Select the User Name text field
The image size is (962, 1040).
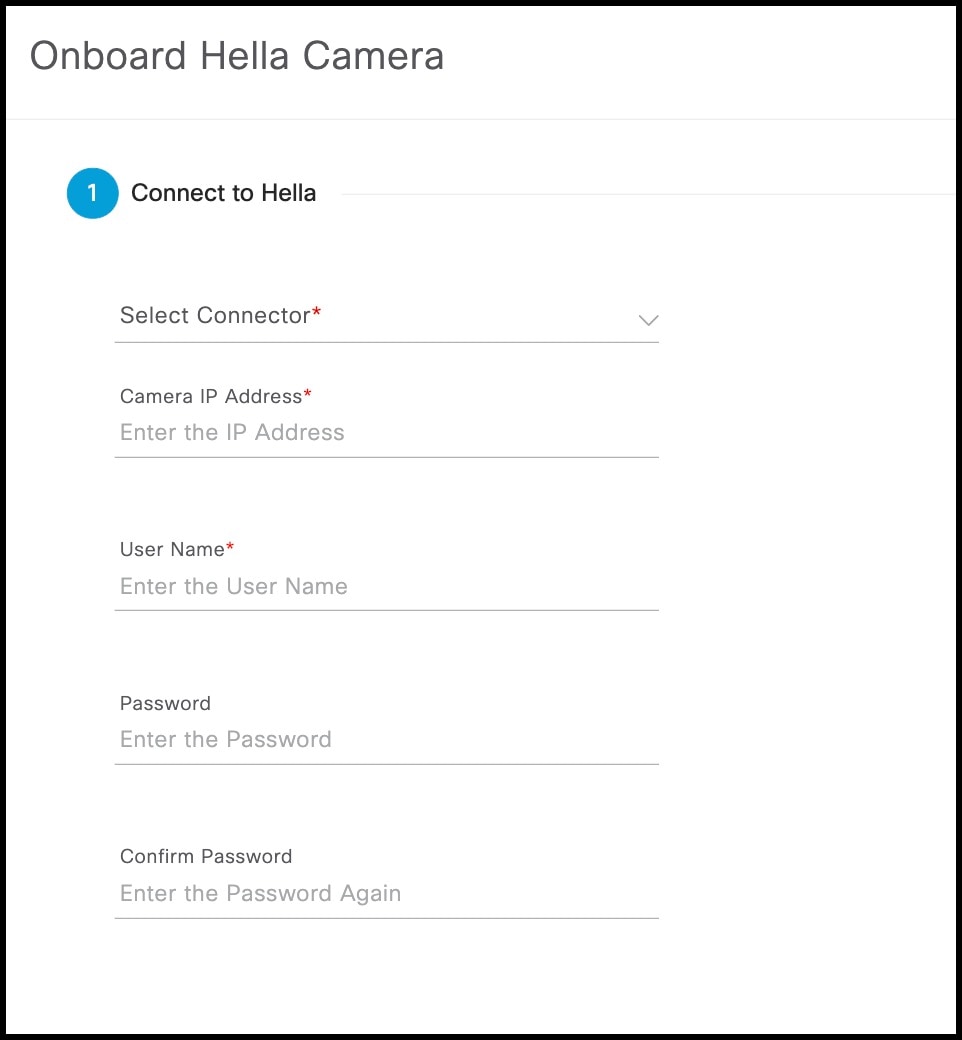click(x=388, y=586)
